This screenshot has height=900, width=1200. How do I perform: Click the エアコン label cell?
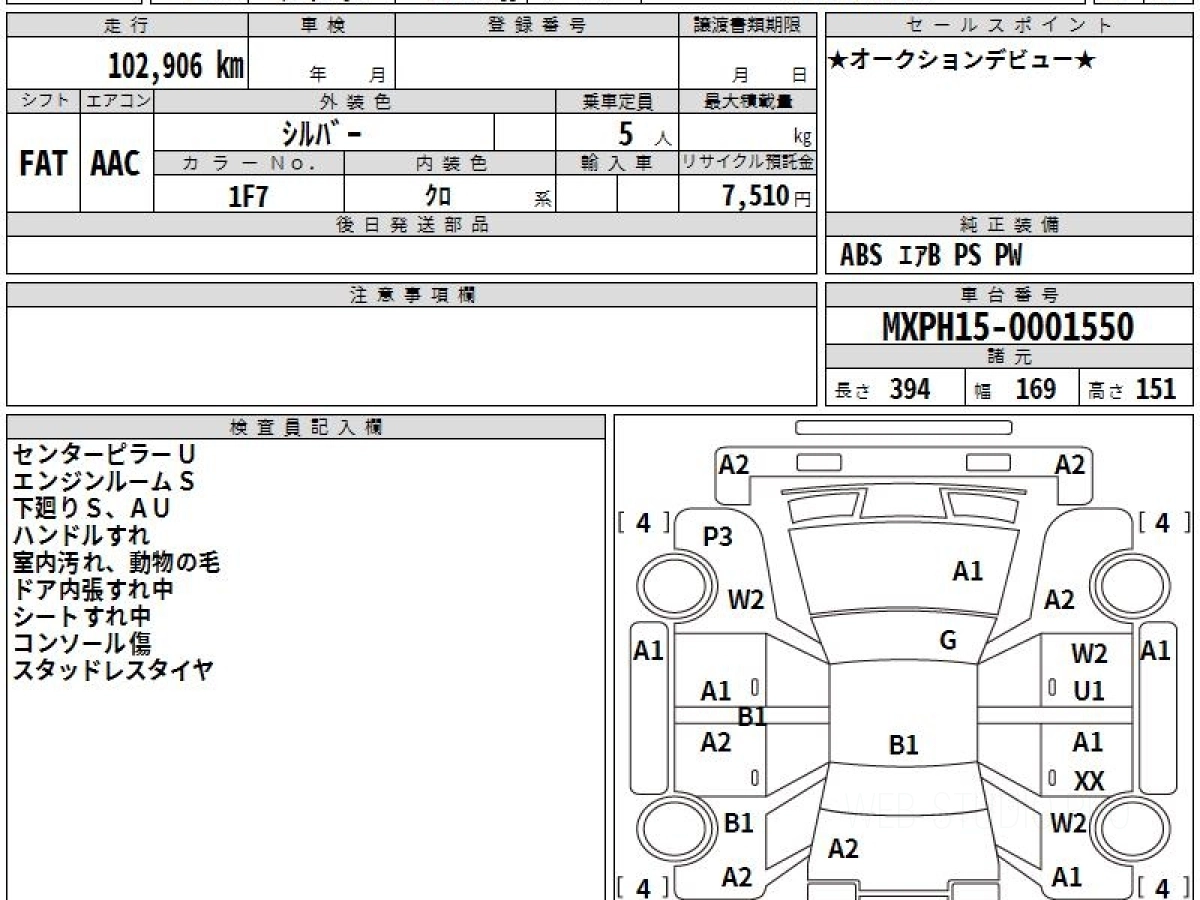tap(117, 101)
